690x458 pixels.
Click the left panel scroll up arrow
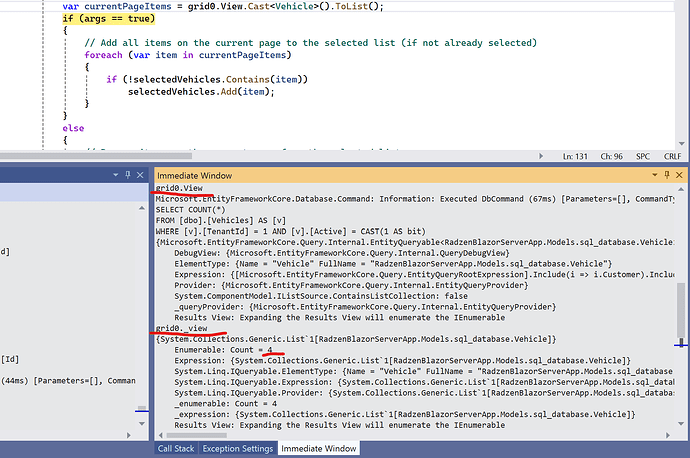pos(142,208)
